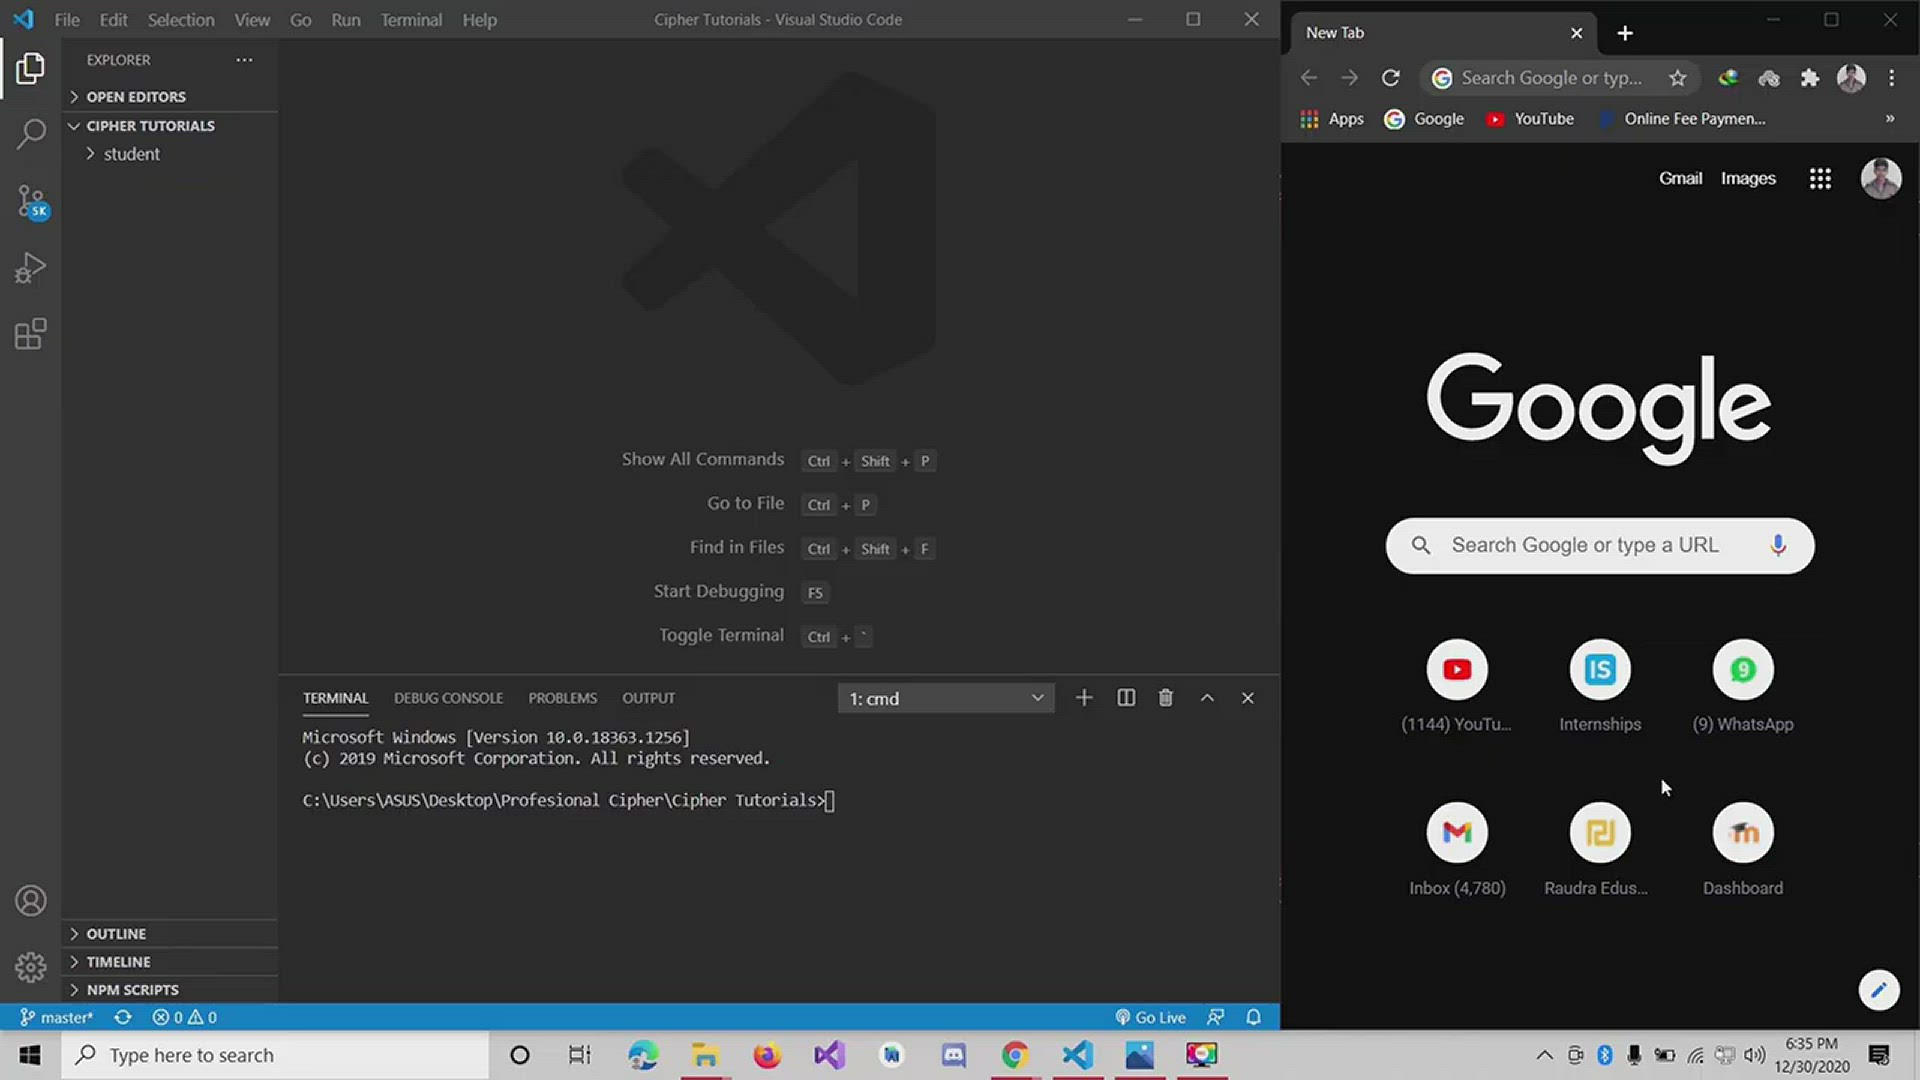Click the master branch indicator in status bar

click(57, 1017)
